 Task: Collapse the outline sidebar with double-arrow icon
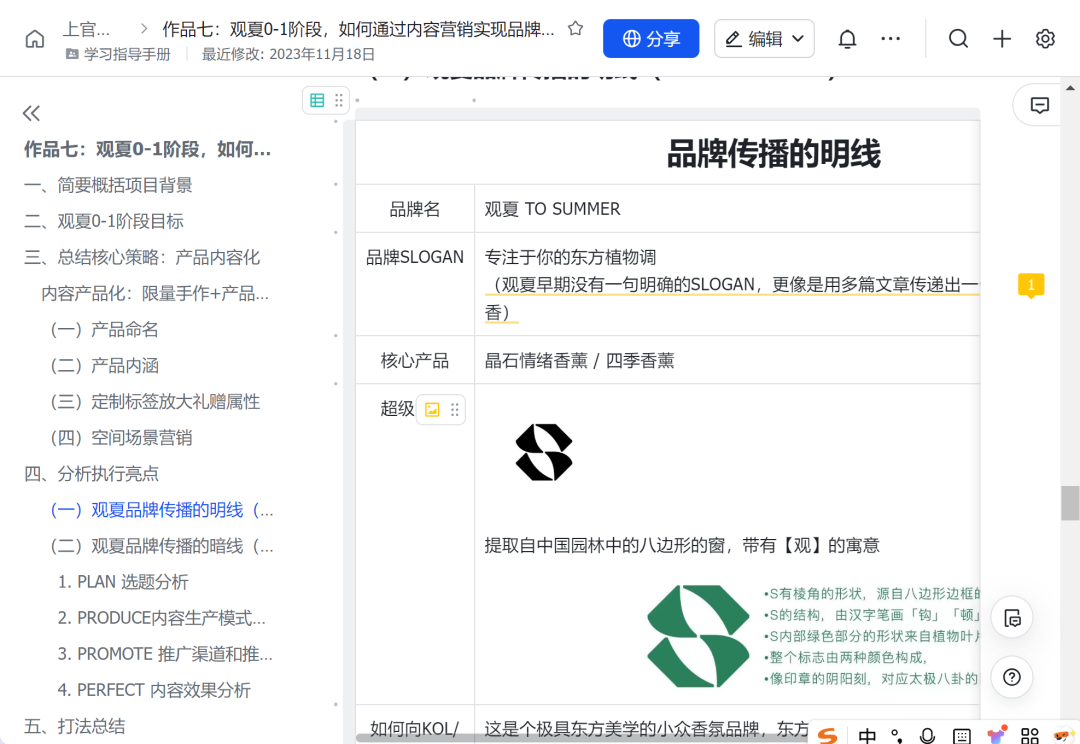[31, 113]
